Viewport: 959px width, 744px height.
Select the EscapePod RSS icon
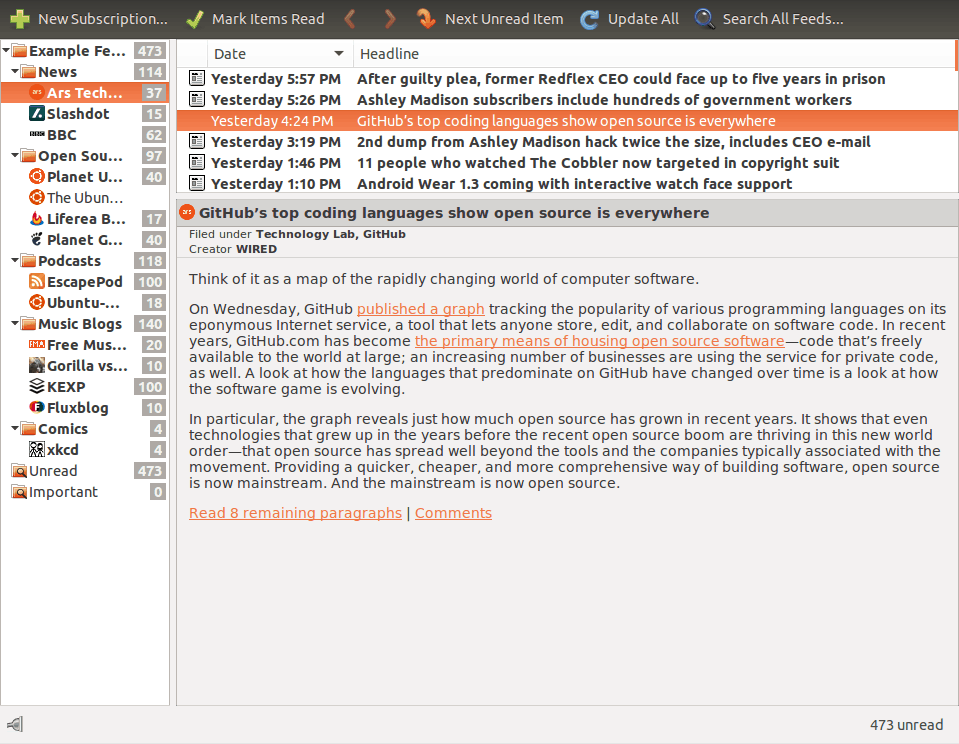[37, 281]
